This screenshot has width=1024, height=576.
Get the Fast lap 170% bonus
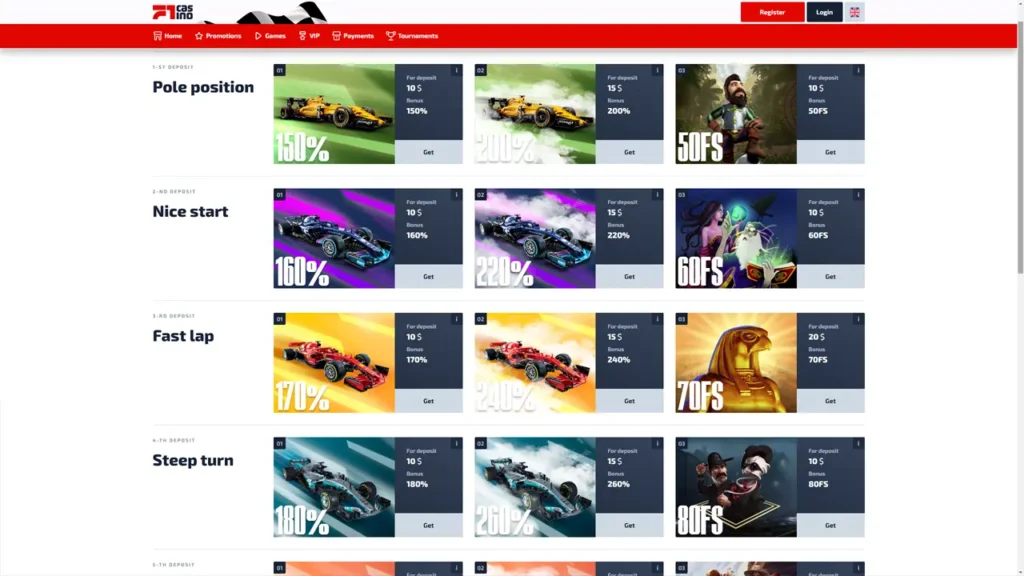tap(428, 401)
